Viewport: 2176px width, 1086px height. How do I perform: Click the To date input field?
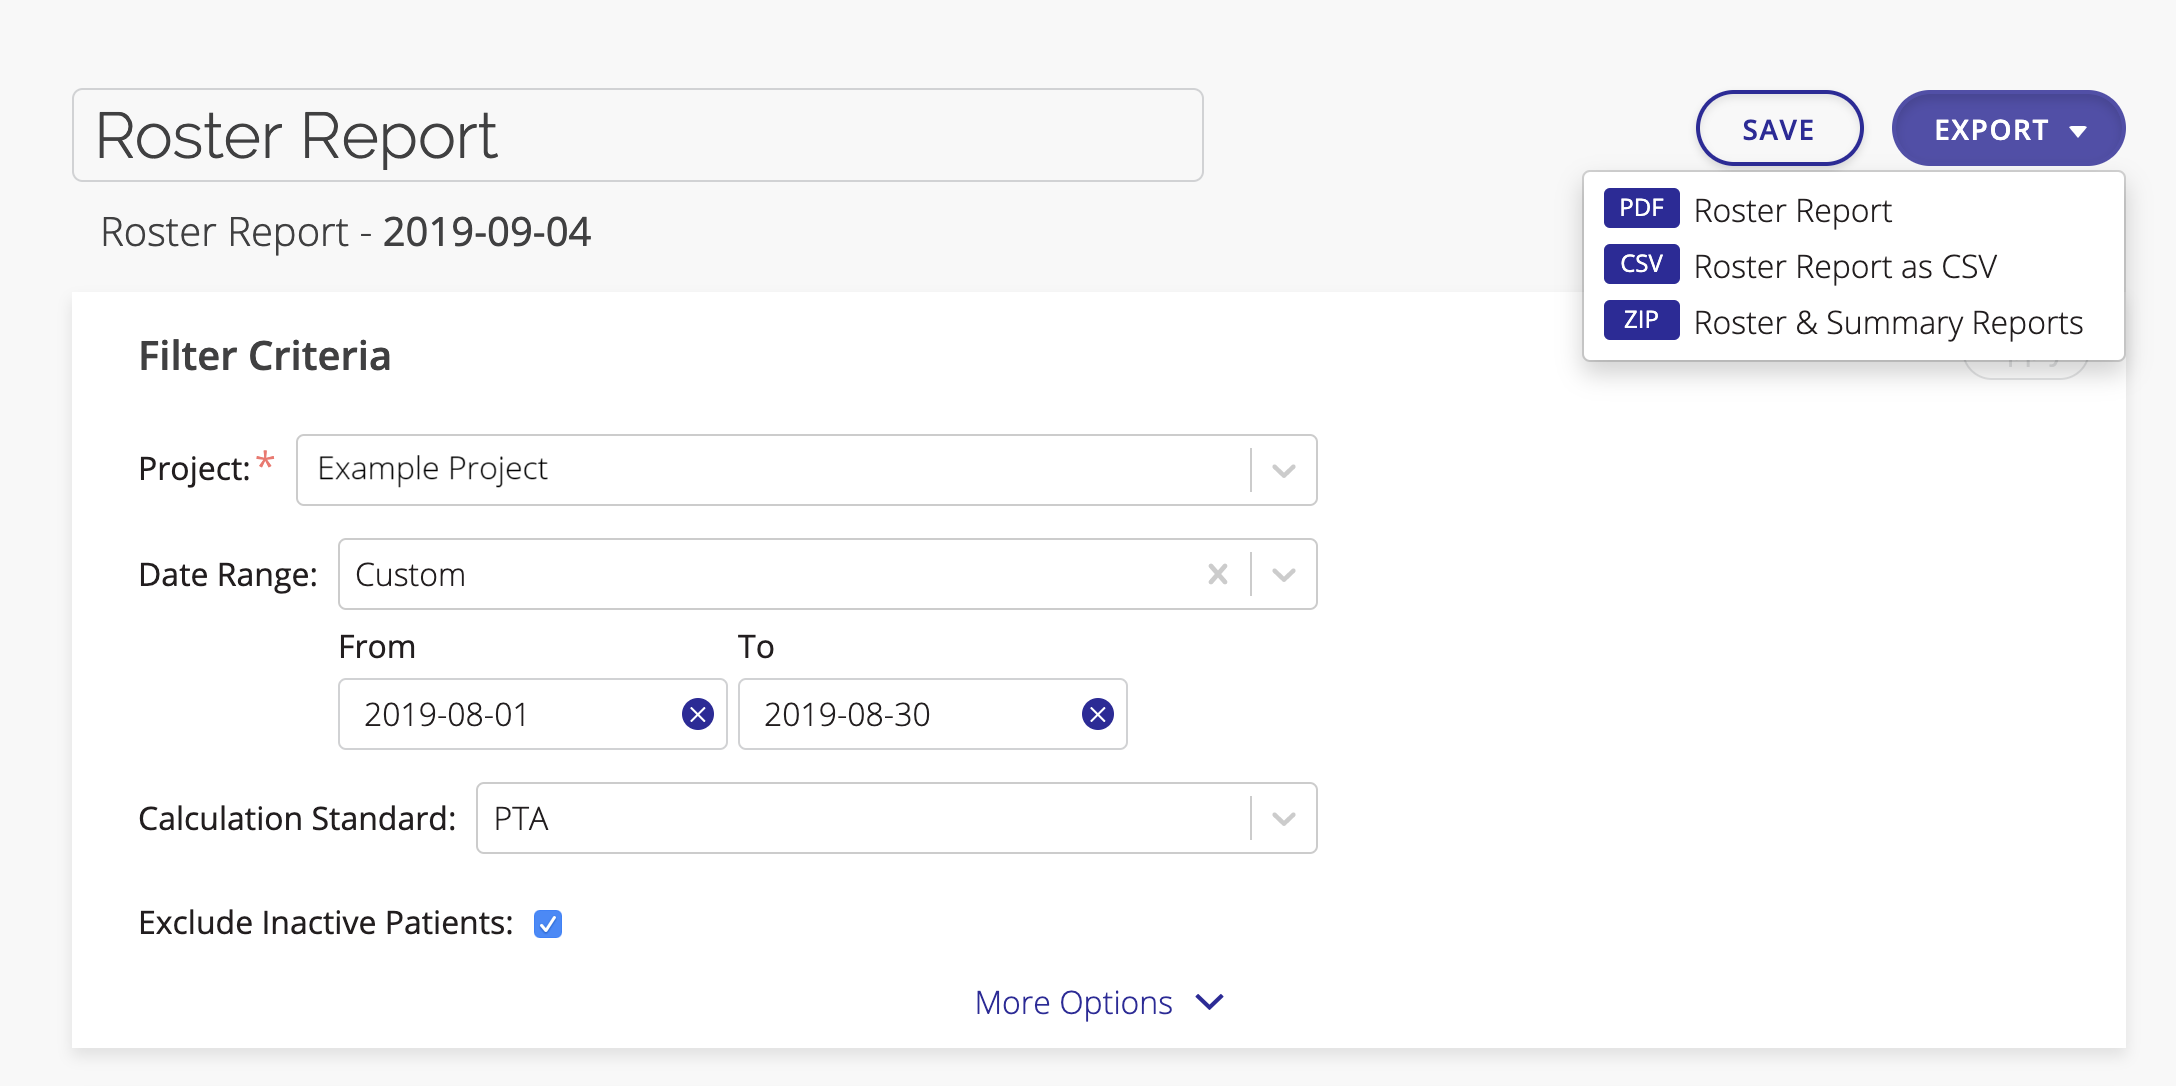pos(932,714)
